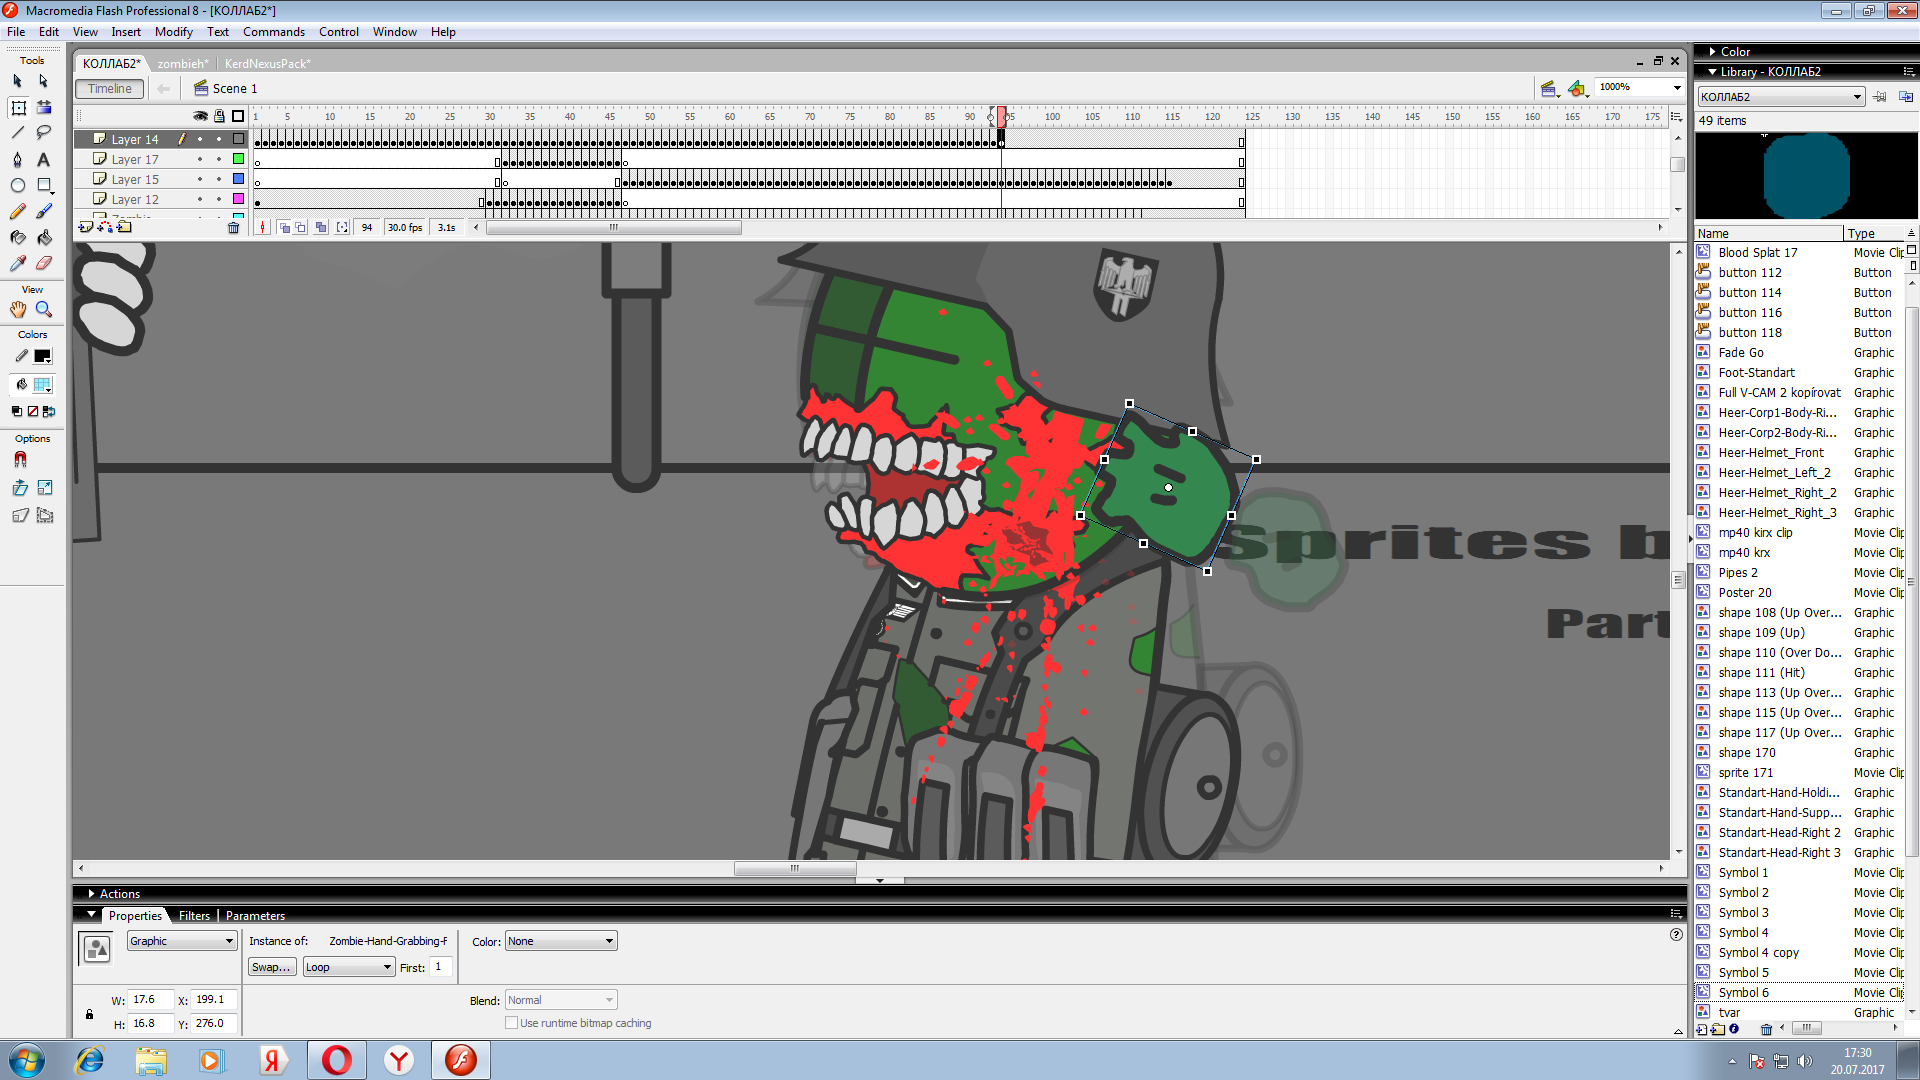The height and width of the screenshot is (1080, 1920).
Task: Activate the Hand tool
Action: coord(17,310)
